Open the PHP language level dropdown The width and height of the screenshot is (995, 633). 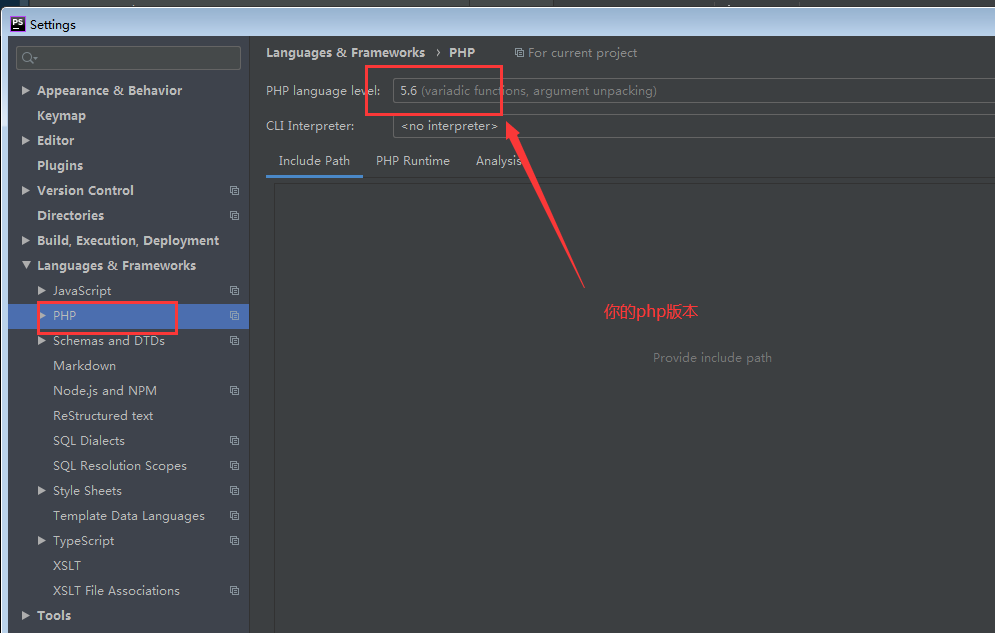[690, 91]
